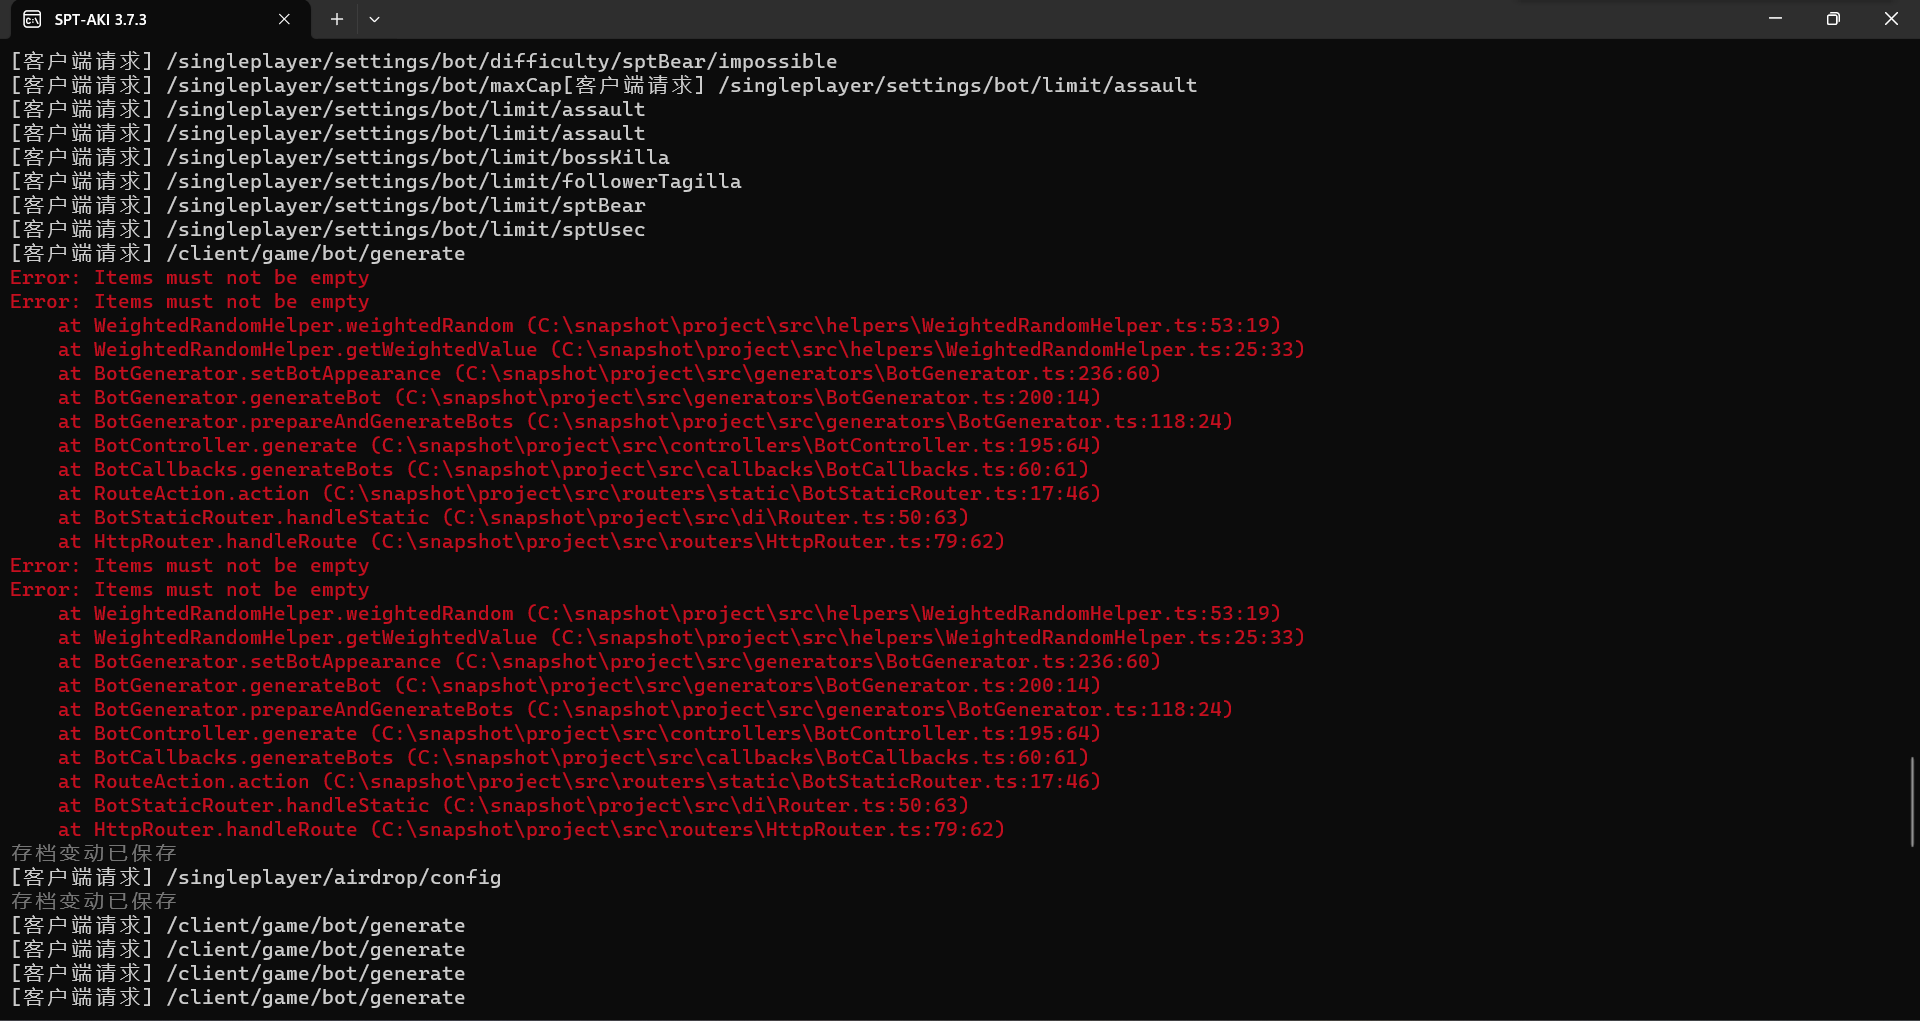Expand the new-tab profile dropdown chevron
Image resolution: width=1920 pixels, height=1021 pixels.
click(374, 19)
